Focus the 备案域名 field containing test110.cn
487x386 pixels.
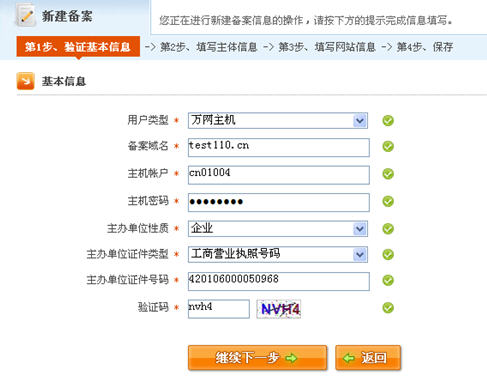(x=279, y=147)
